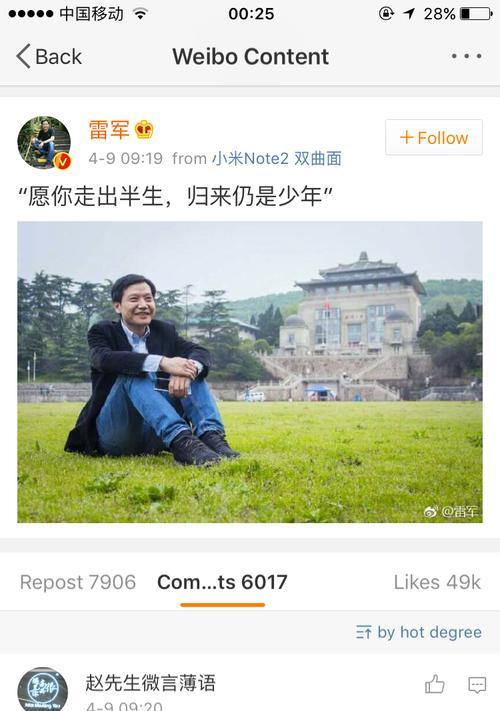Switch to the Repost 7906 tab
This screenshot has width=500, height=711.
(78, 582)
